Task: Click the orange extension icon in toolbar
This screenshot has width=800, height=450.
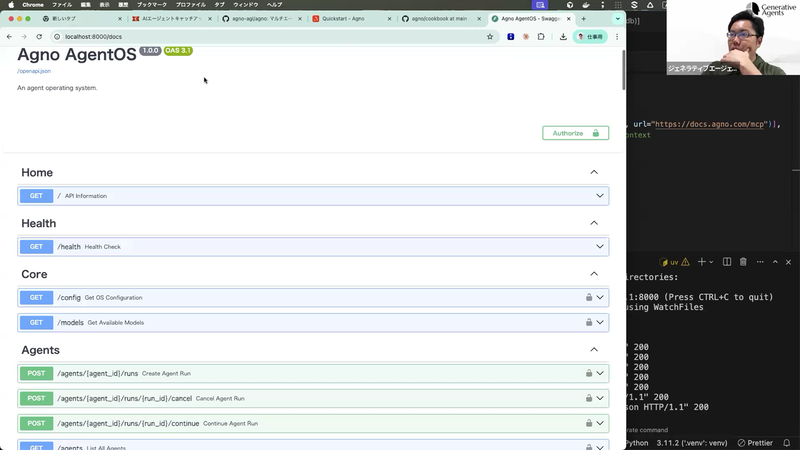Action: pyautogui.click(x=526, y=37)
